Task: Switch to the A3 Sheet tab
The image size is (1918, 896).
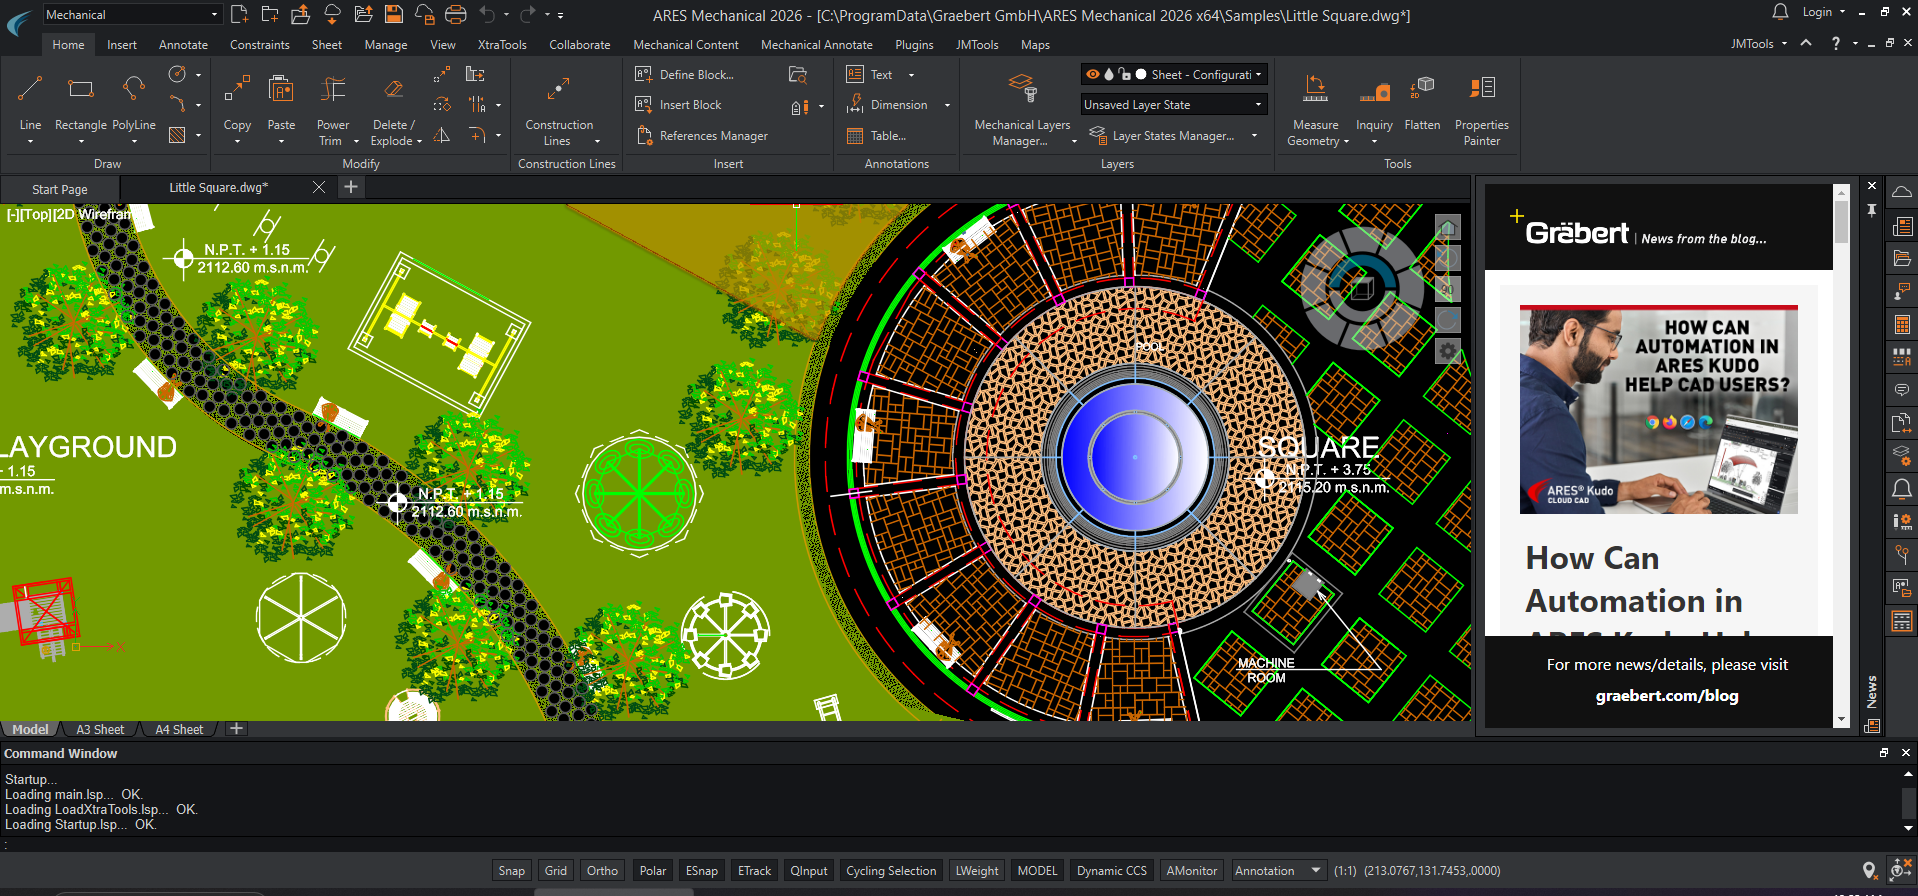Action: pyautogui.click(x=100, y=730)
